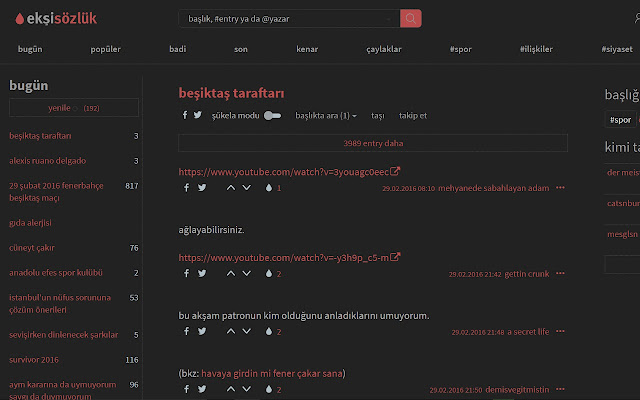The image size is (640, 400).
Task: Open sevişirken dinlenecek şarkılar sidebar topic
Action: coord(63,335)
